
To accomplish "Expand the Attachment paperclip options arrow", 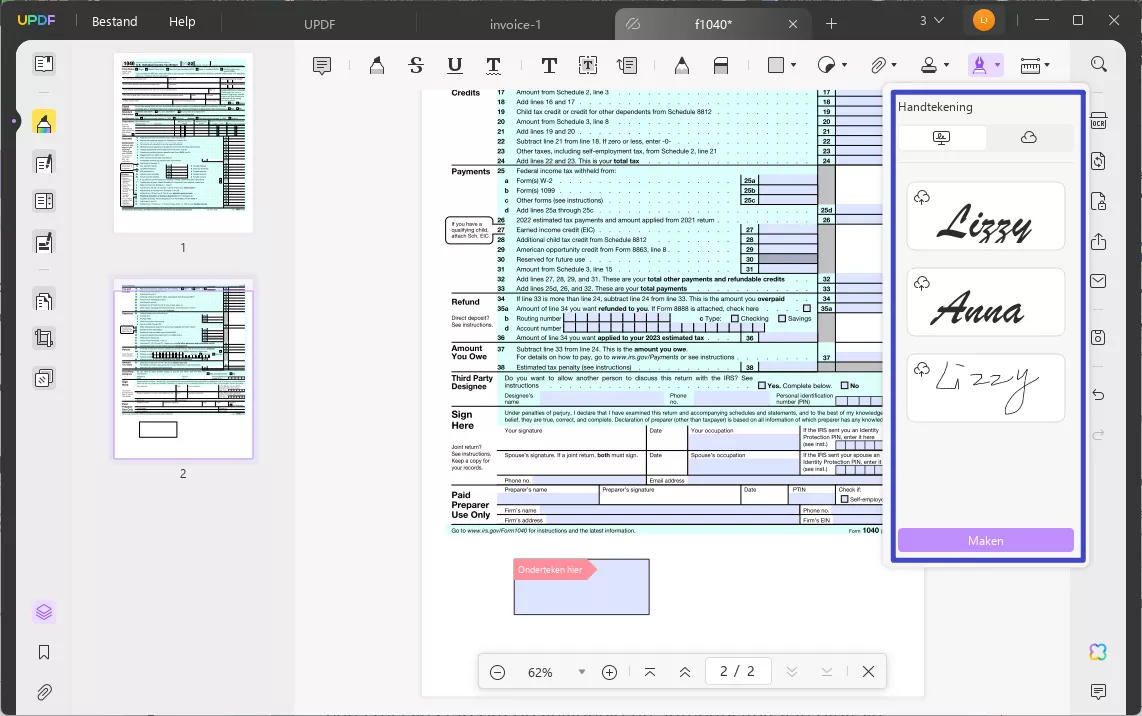I will (894, 66).
